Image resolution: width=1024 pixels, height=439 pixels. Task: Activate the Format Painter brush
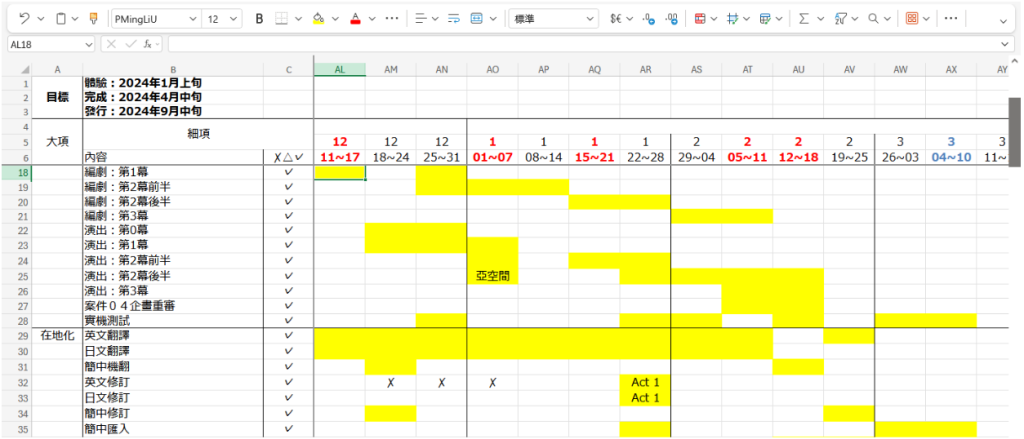click(93, 18)
